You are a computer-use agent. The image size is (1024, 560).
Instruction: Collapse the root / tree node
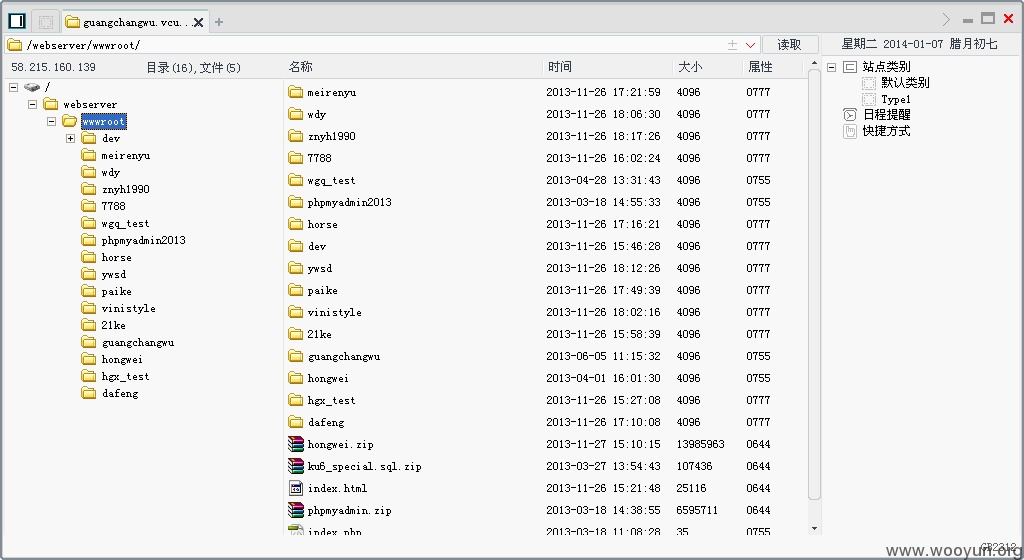click(14, 87)
